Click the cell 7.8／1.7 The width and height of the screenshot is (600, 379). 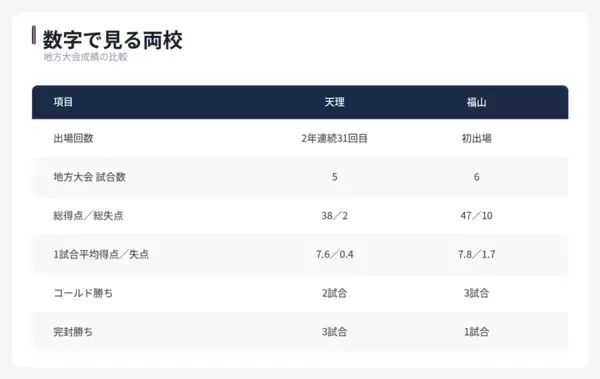[x=476, y=254]
